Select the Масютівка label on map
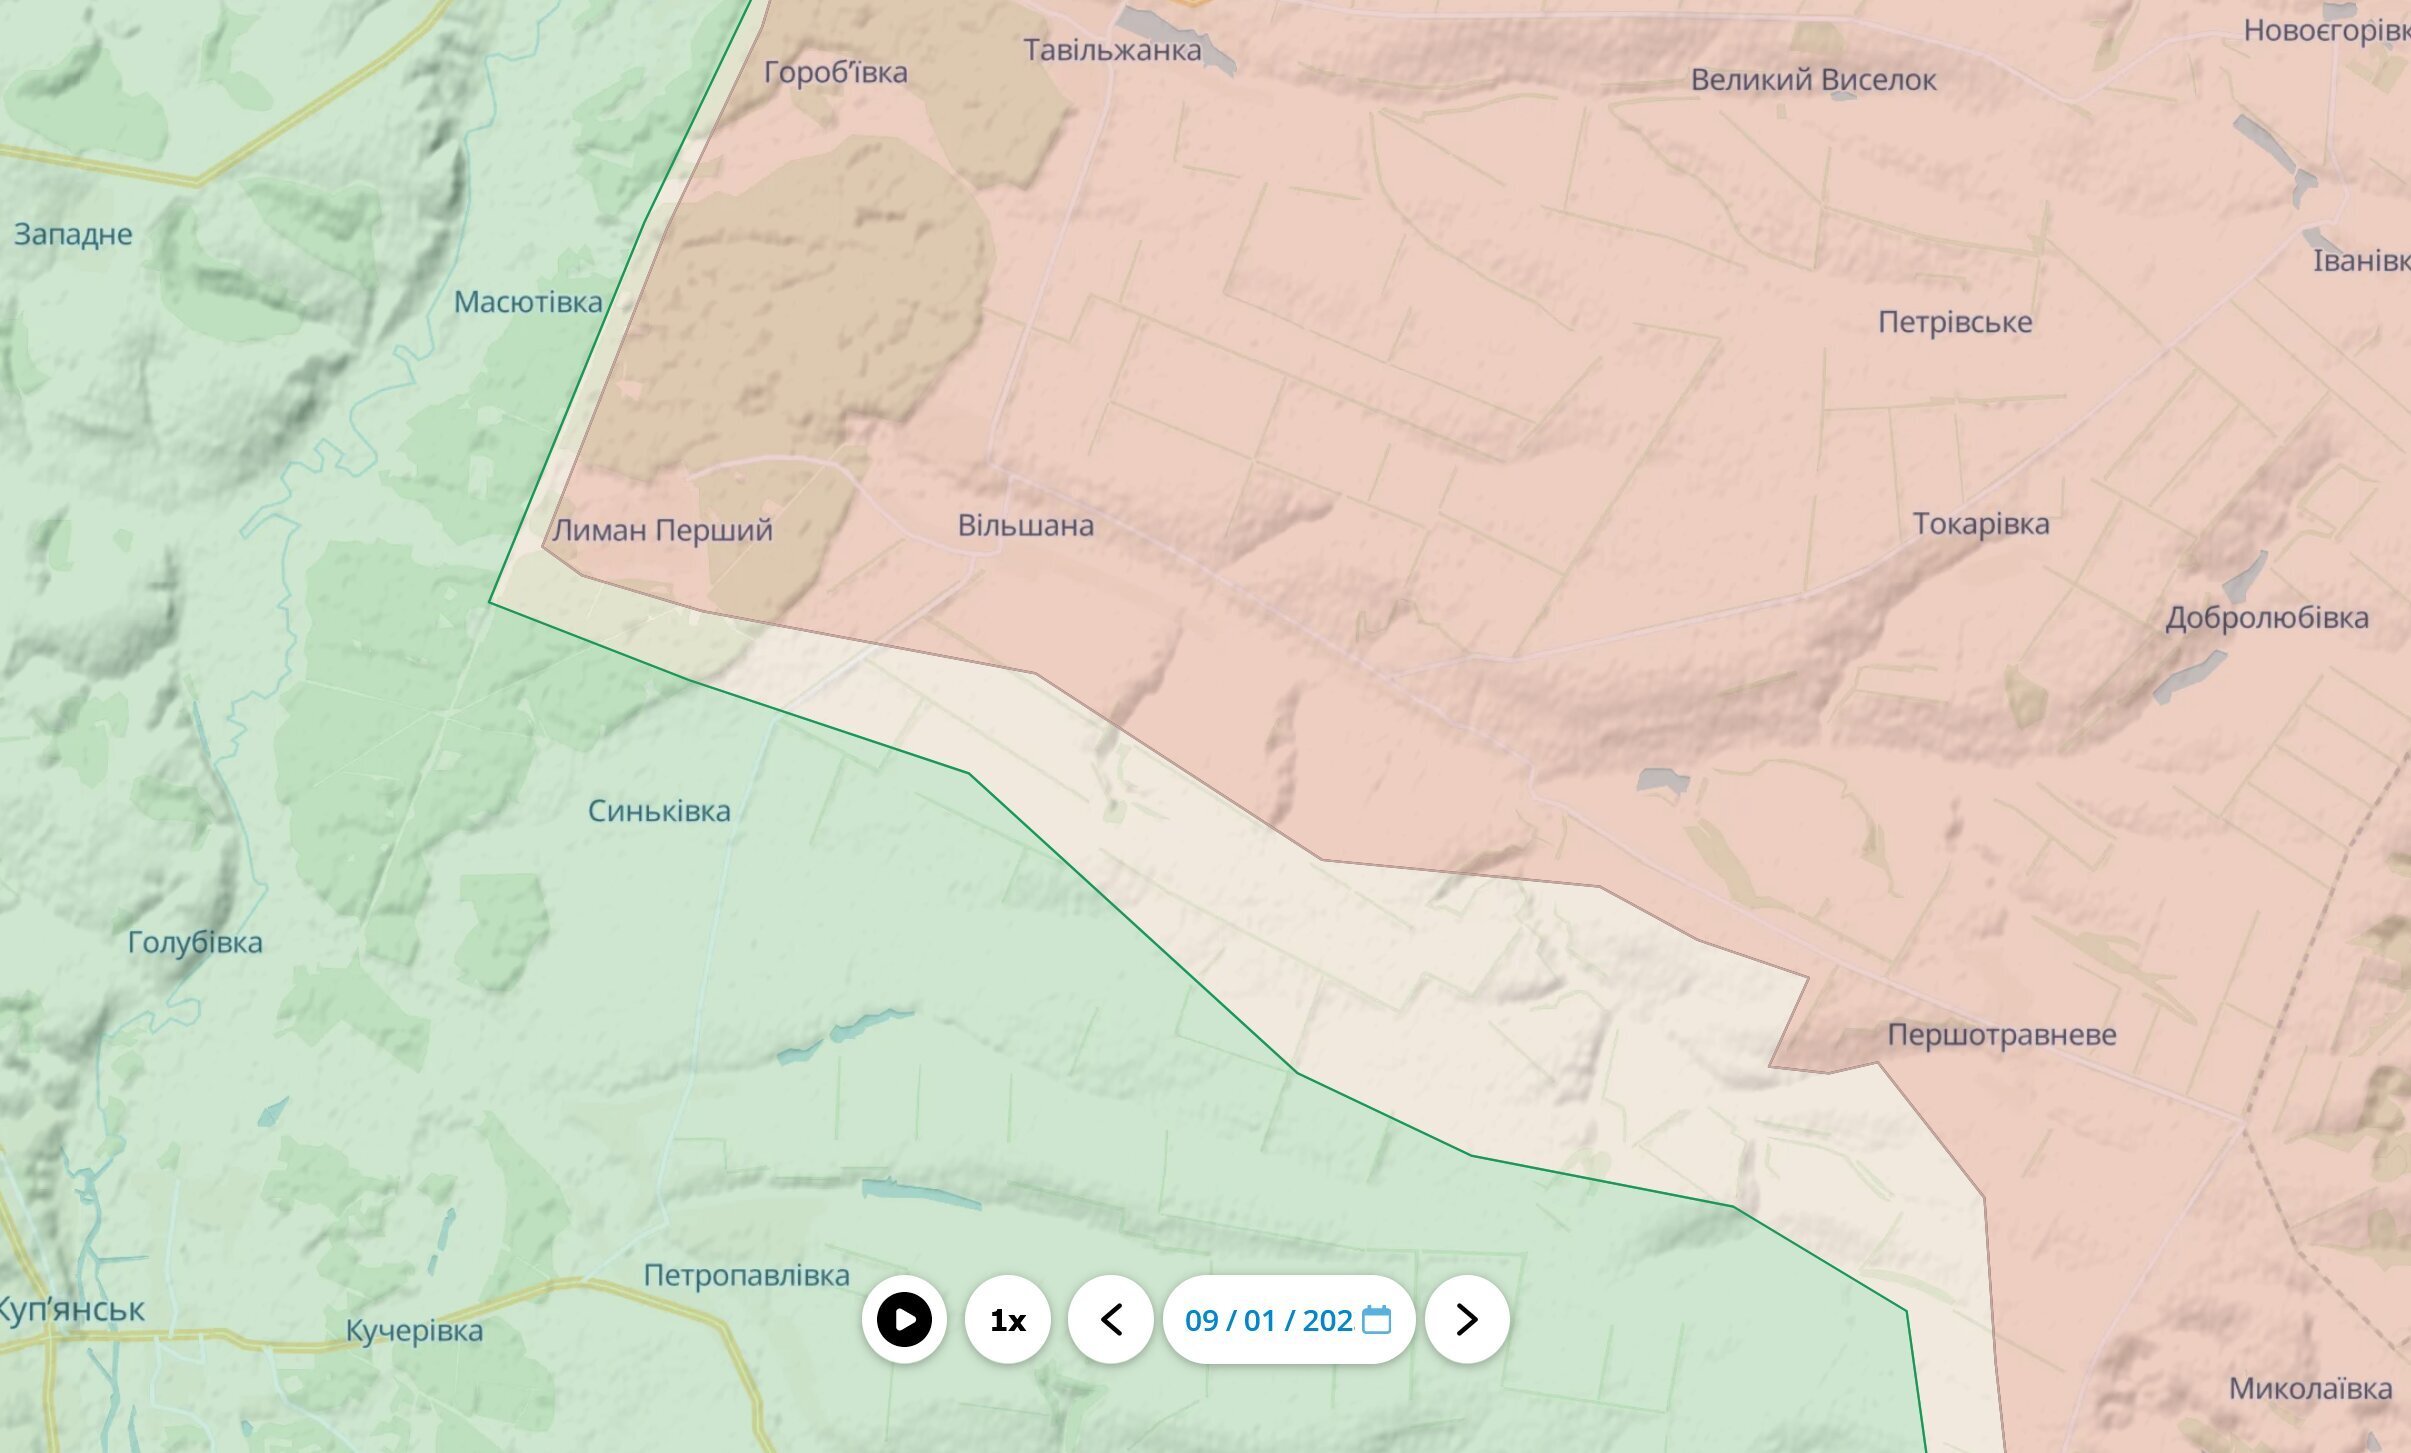Image resolution: width=2411 pixels, height=1453 pixels. tap(528, 302)
